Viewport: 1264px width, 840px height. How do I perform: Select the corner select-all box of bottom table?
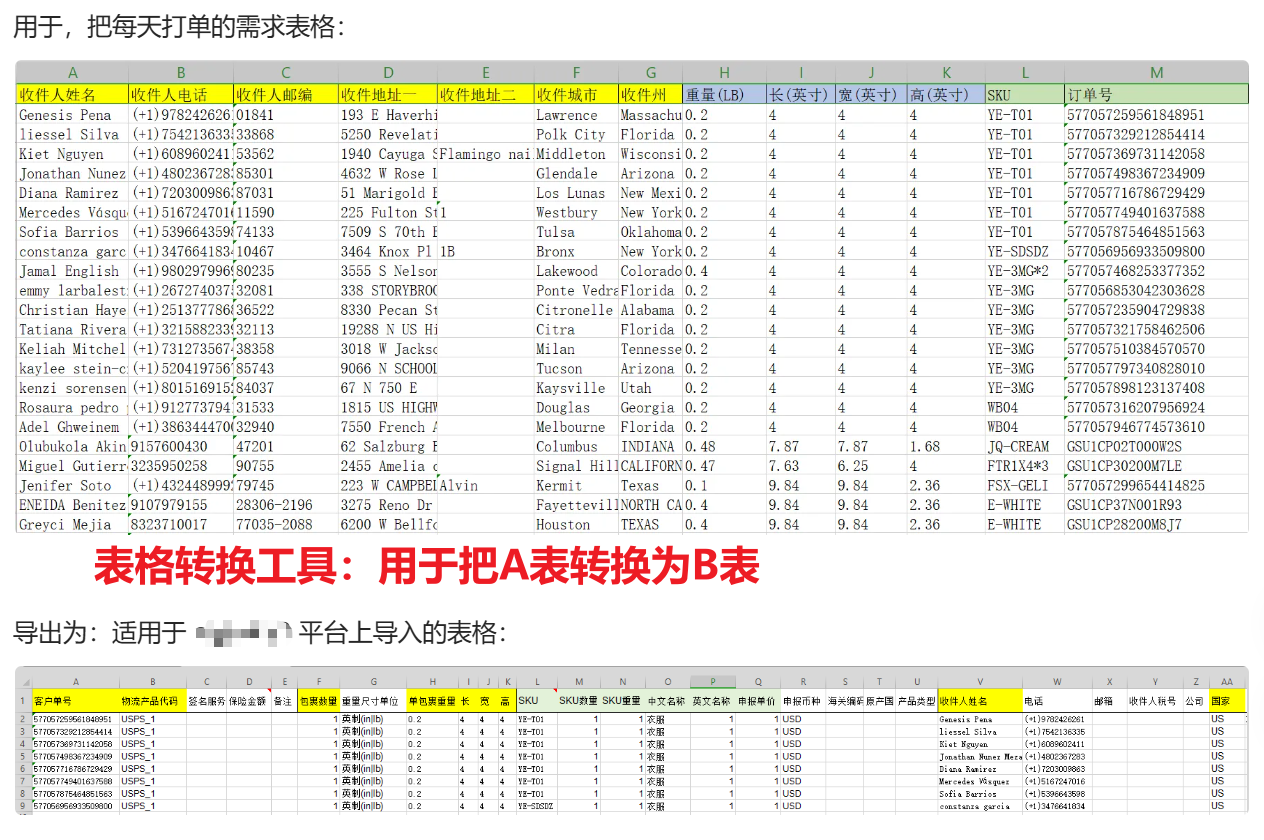tap(23, 681)
